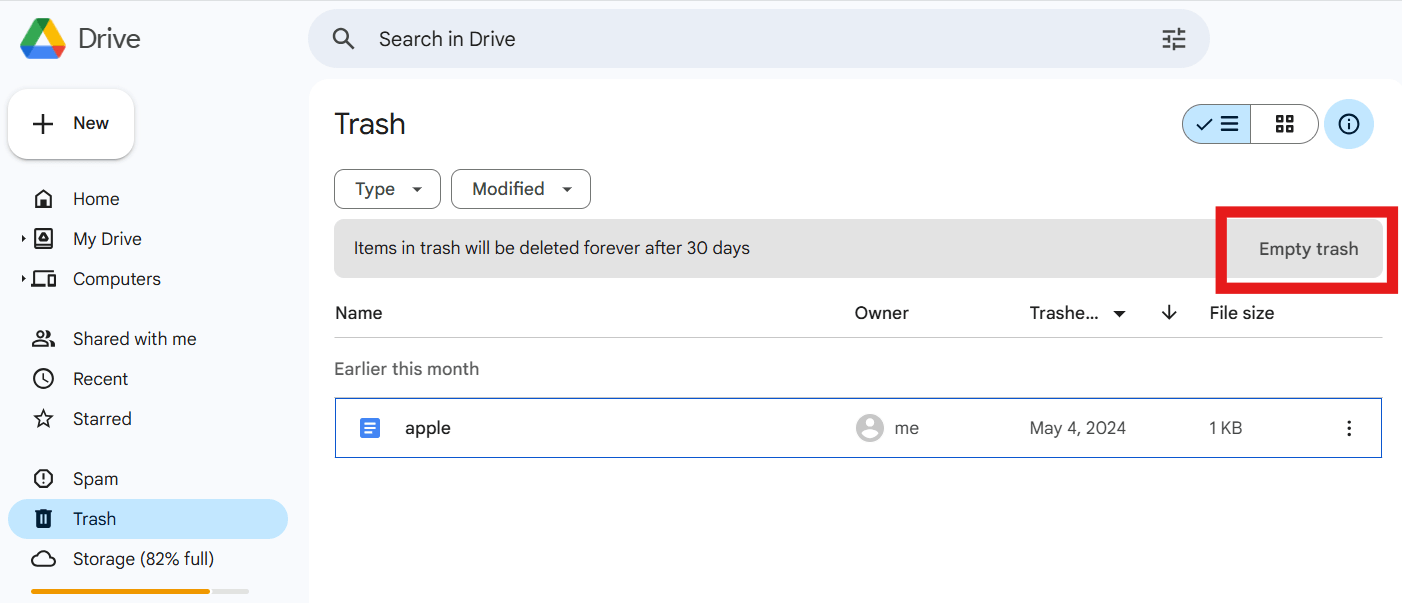The width and height of the screenshot is (1402, 603).
Task: Select the search options filter icon
Action: pyautogui.click(x=1173, y=38)
